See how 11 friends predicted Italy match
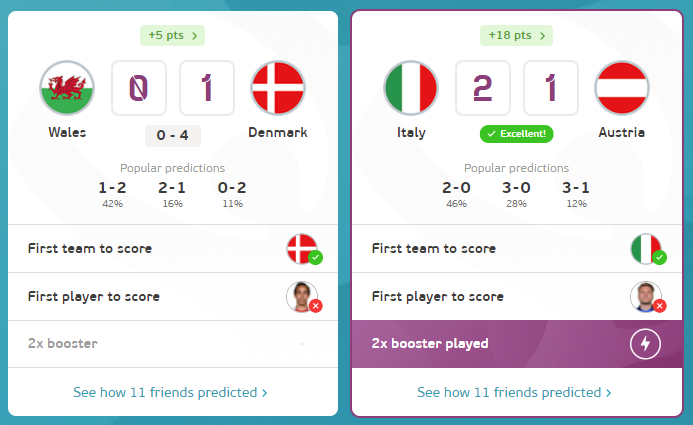This screenshot has width=693, height=425. (514, 392)
